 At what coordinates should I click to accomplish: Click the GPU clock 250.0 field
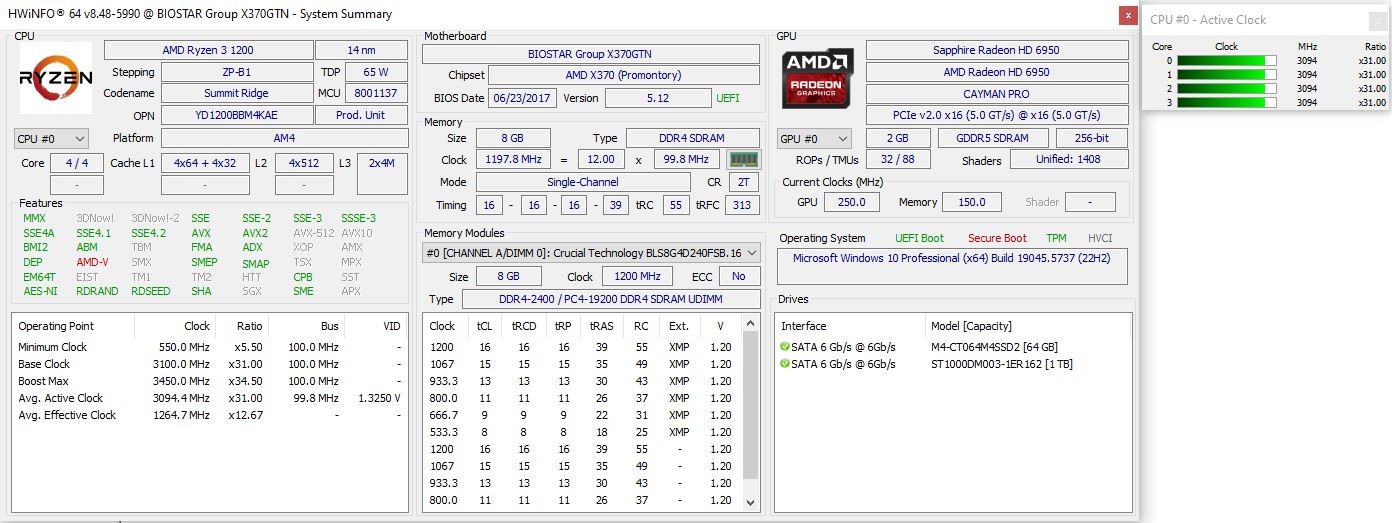coord(852,202)
